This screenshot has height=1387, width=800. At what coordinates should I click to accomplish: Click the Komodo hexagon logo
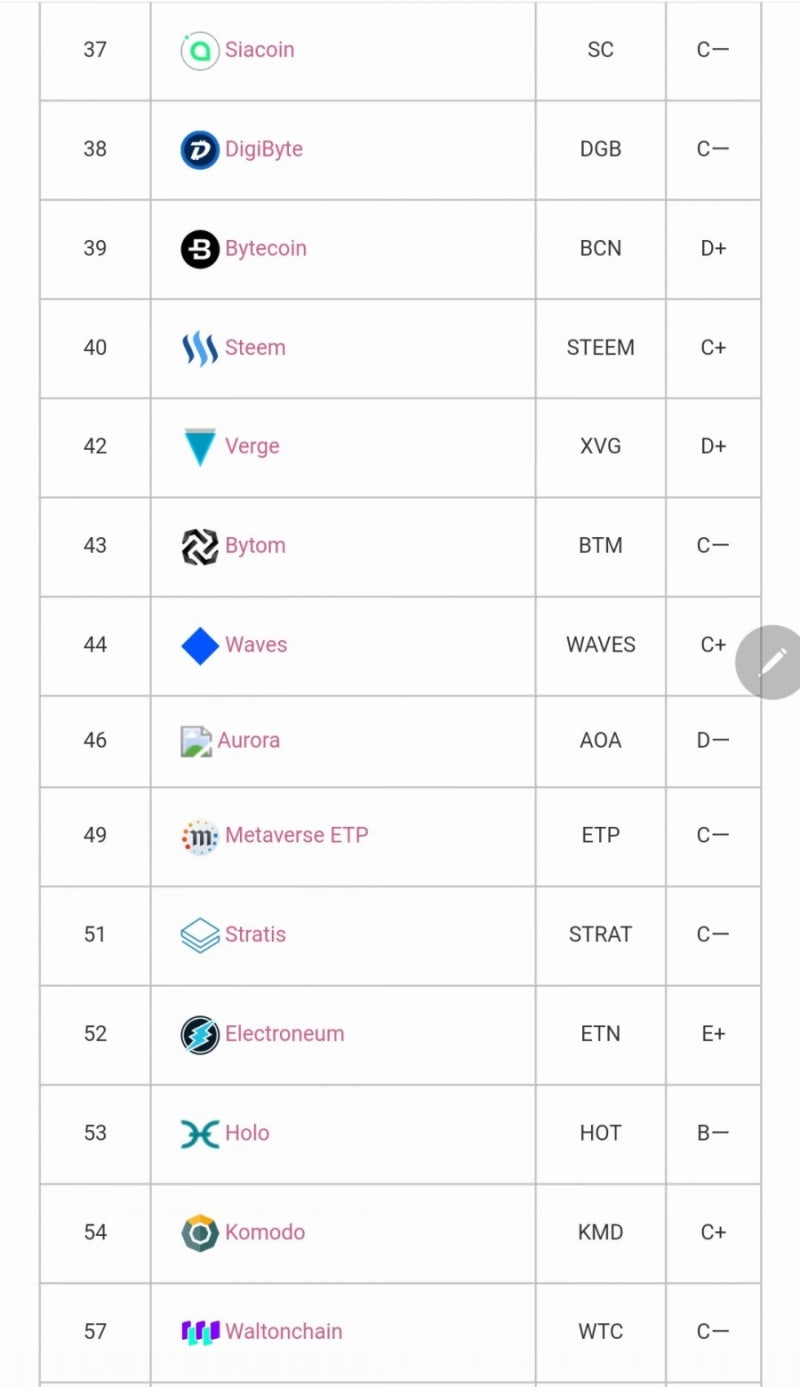pyautogui.click(x=199, y=1232)
